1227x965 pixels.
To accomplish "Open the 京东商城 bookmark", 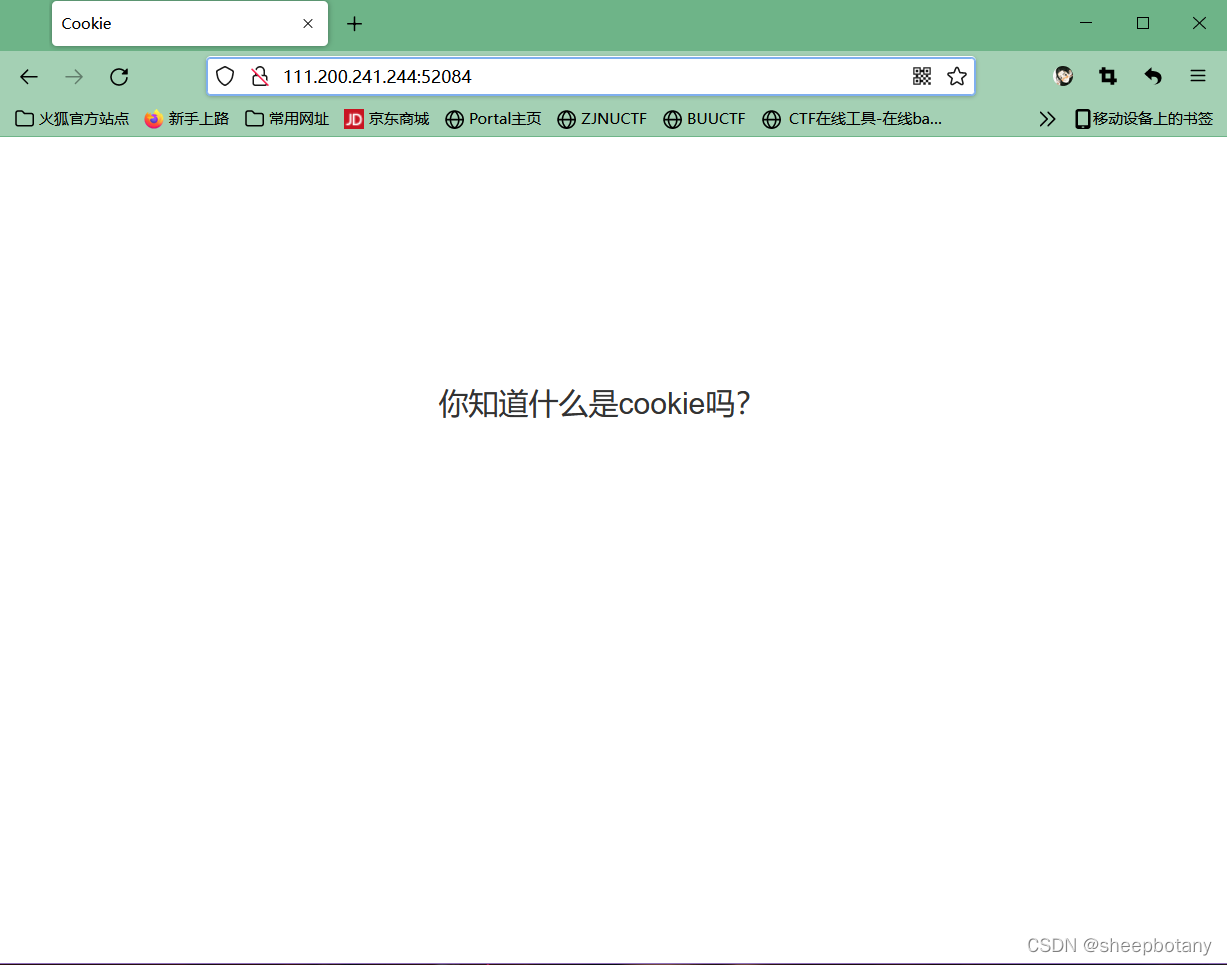I will 387,119.
